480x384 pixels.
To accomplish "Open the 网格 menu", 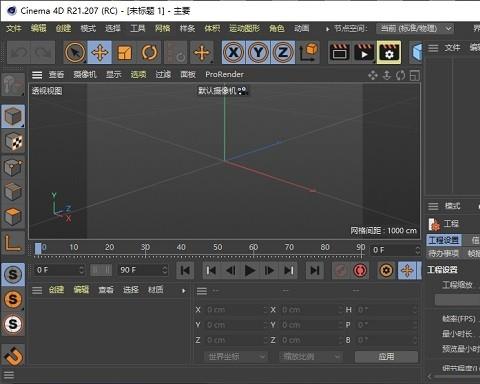I will [162, 28].
